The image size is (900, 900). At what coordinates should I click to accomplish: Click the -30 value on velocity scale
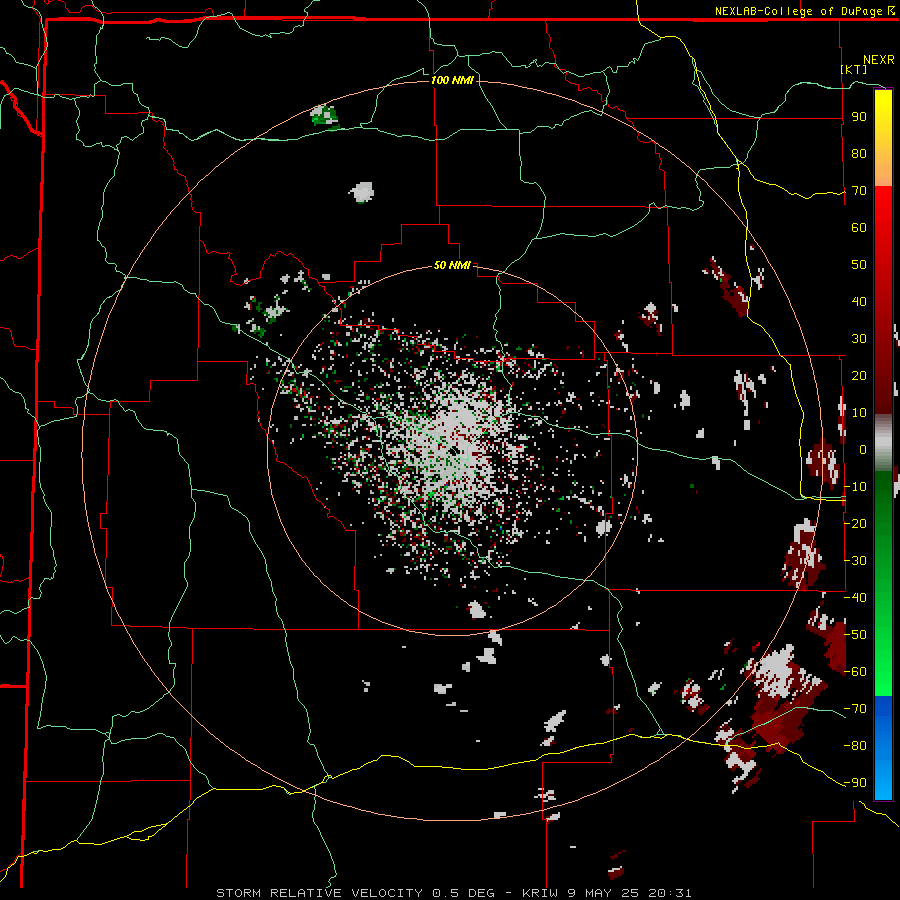tap(855, 561)
